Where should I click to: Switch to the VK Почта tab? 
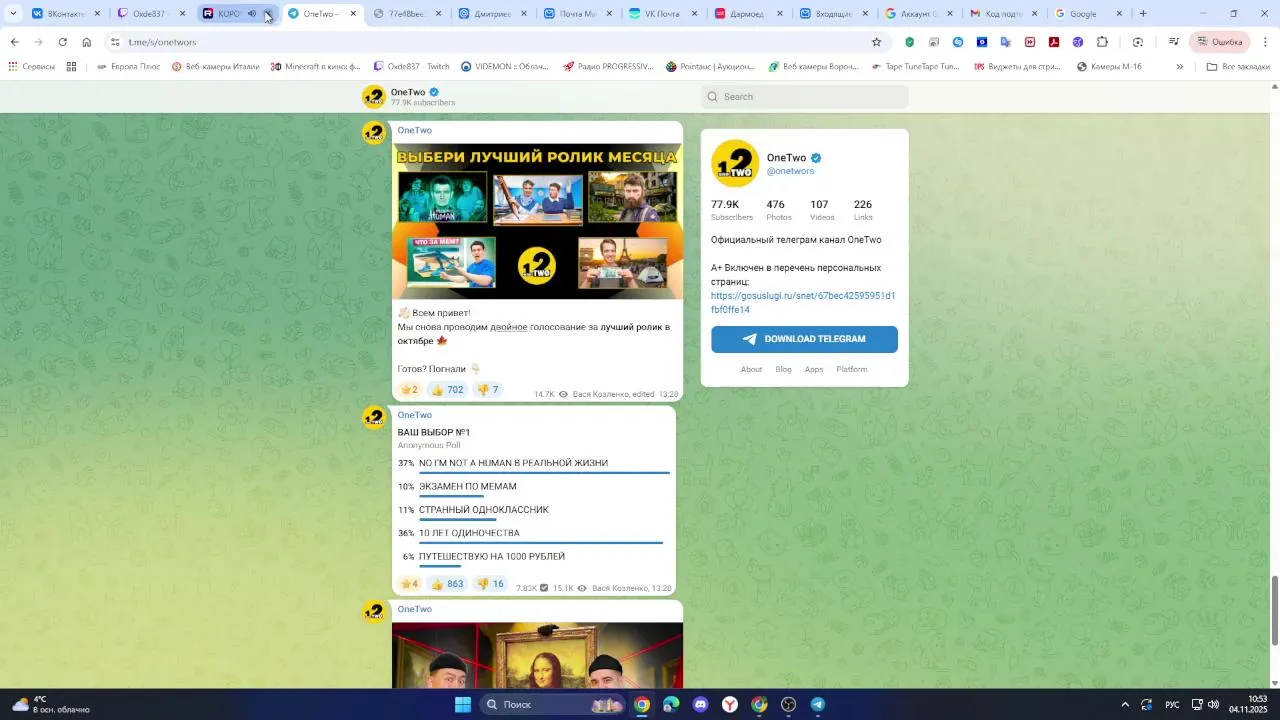[x=664, y=14]
